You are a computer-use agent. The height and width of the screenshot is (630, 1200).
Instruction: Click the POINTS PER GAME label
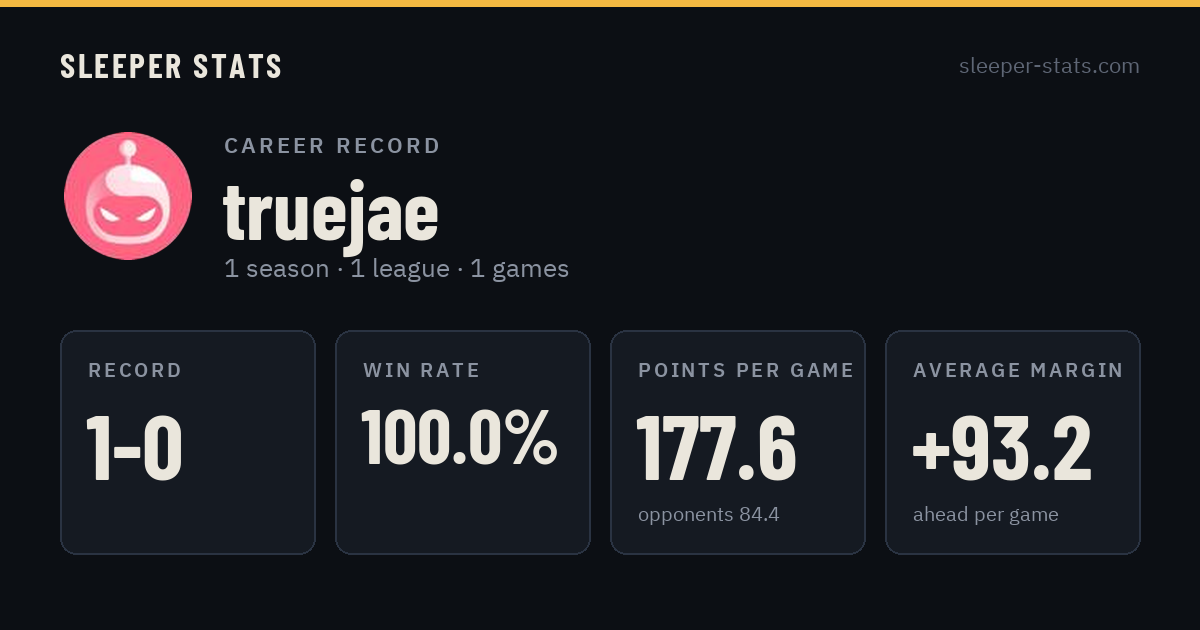(x=746, y=371)
